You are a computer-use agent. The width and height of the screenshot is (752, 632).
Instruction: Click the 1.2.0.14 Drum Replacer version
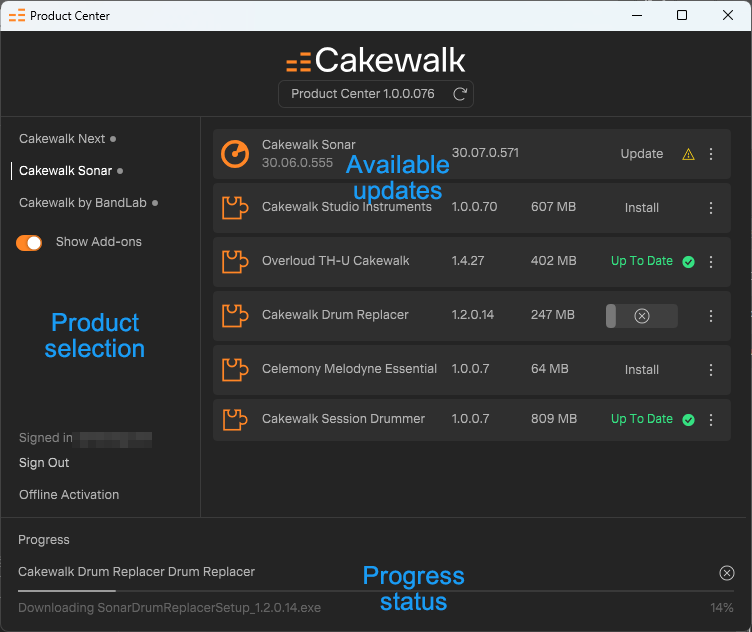click(472, 315)
